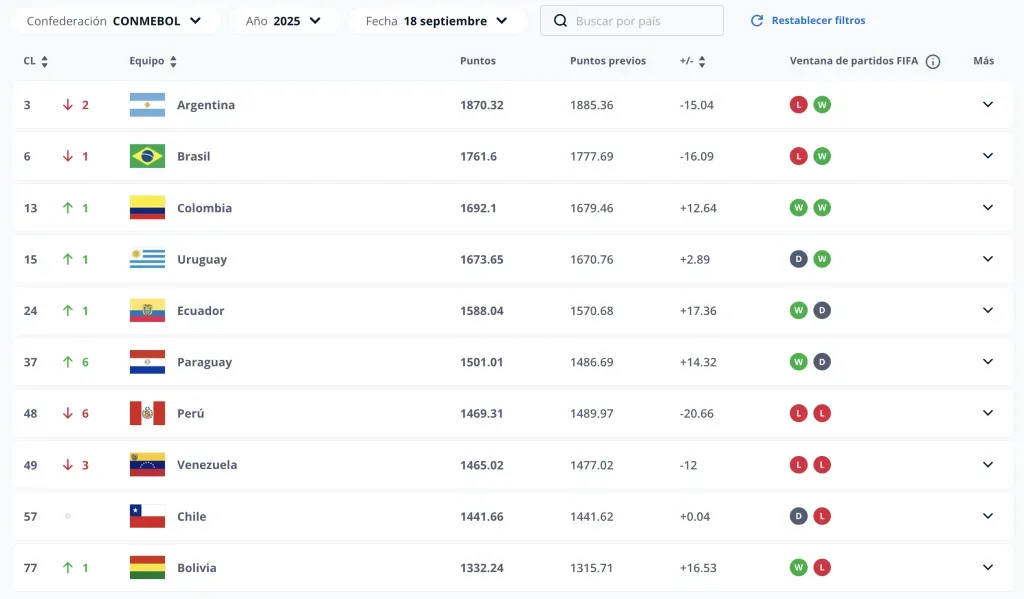This screenshot has width=1024, height=599.
Task: Click Restablecer filtros link
Action: click(x=808, y=21)
